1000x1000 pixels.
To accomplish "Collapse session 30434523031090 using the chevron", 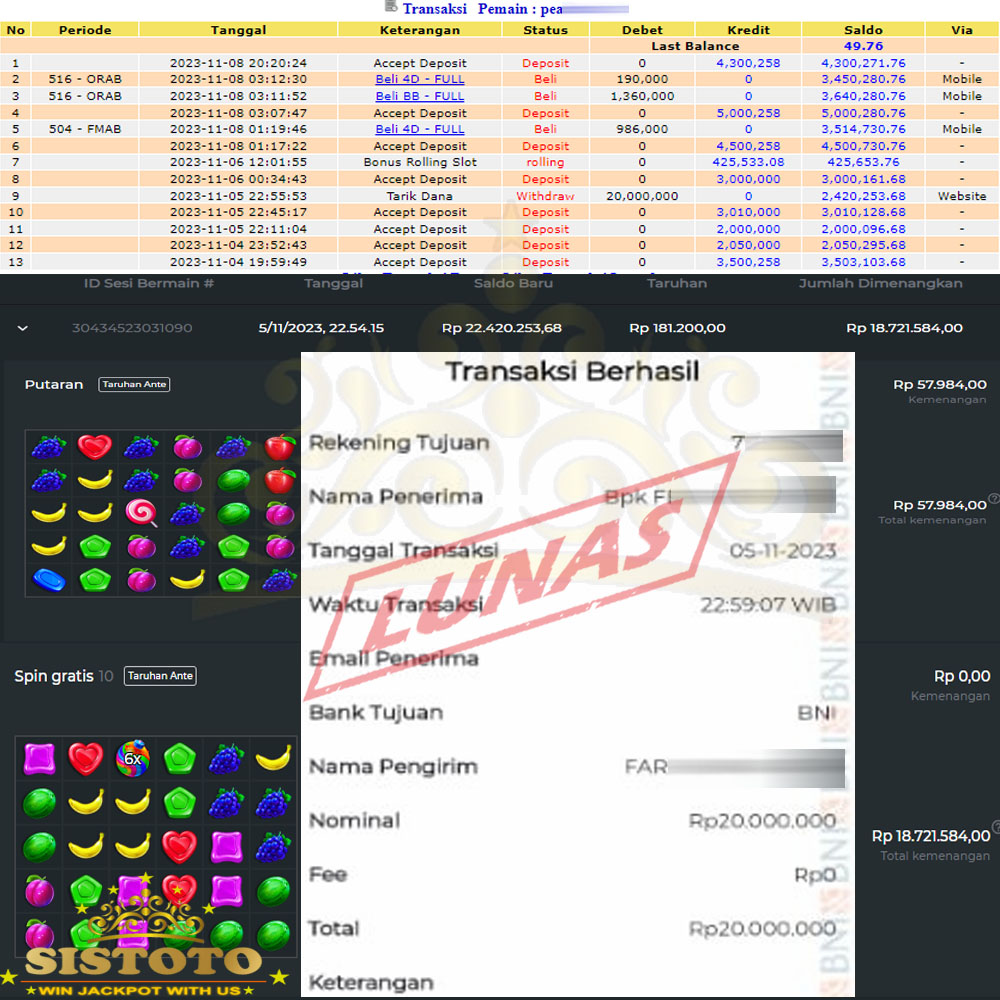I will pyautogui.click(x=23, y=328).
